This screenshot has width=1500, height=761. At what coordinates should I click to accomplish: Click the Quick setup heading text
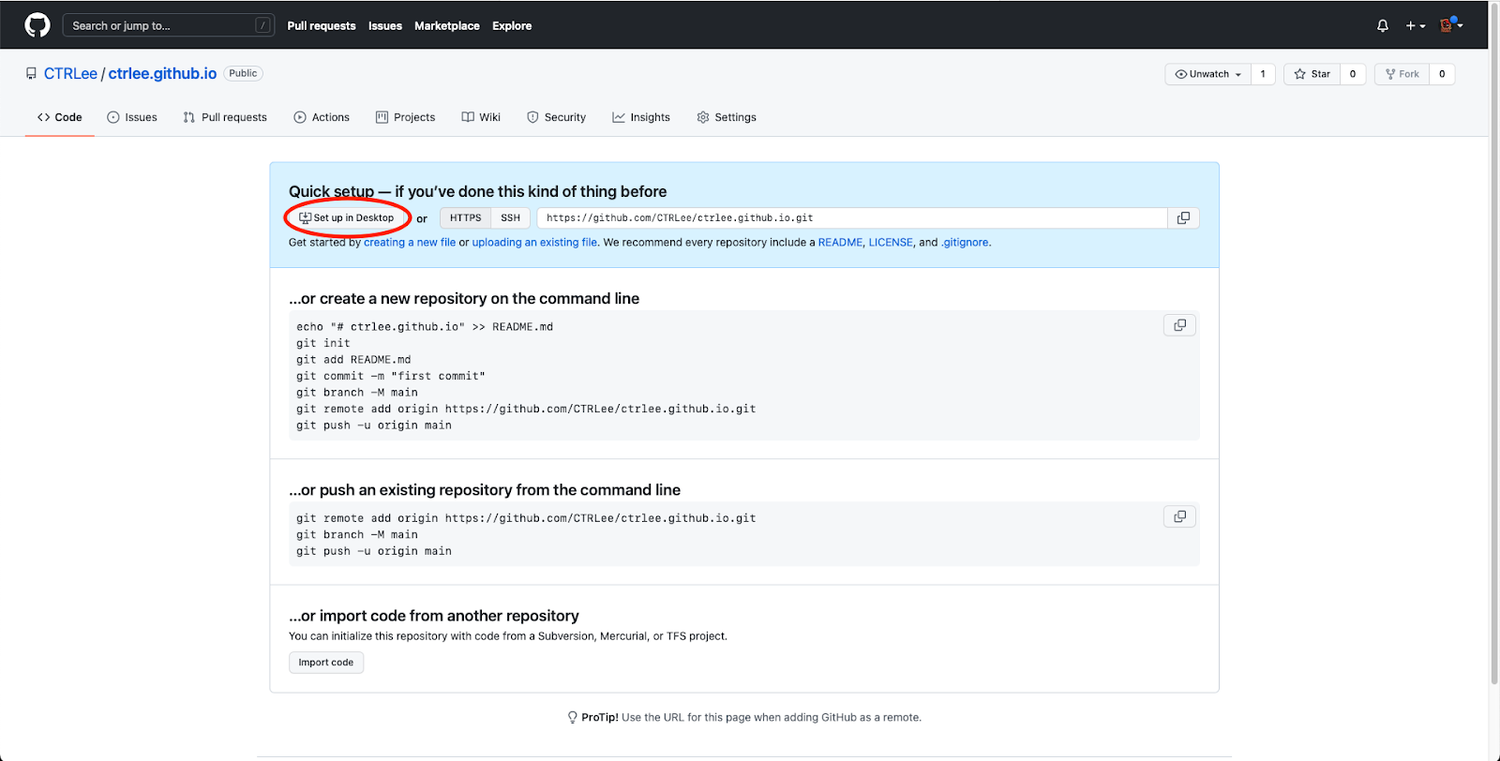pos(477,191)
